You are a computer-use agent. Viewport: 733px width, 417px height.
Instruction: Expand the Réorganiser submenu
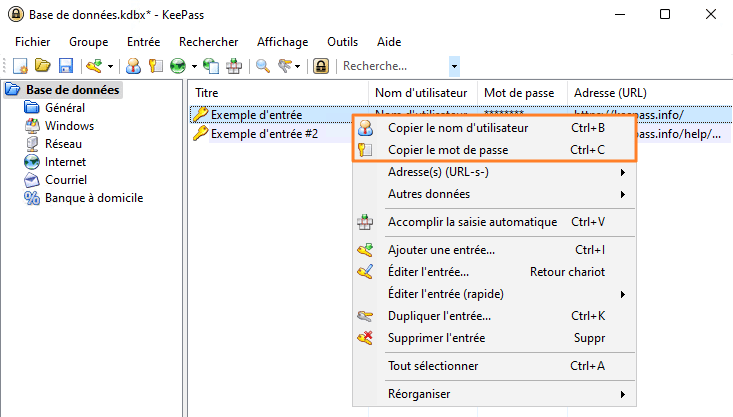pyautogui.click(x=494, y=394)
